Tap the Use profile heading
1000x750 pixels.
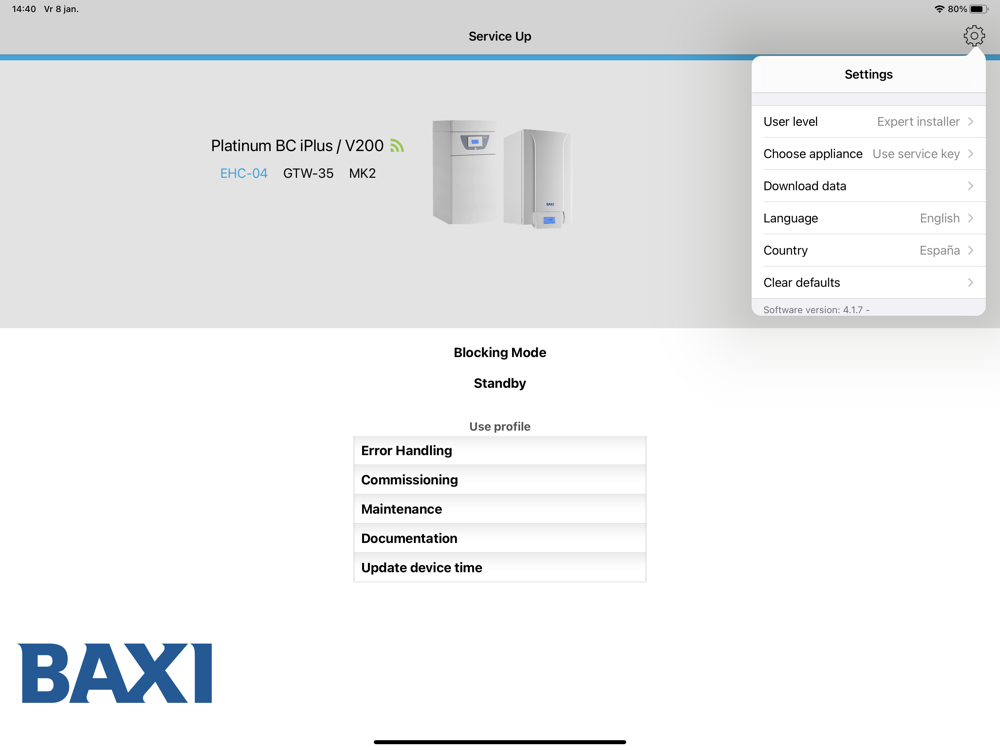click(x=500, y=427)
